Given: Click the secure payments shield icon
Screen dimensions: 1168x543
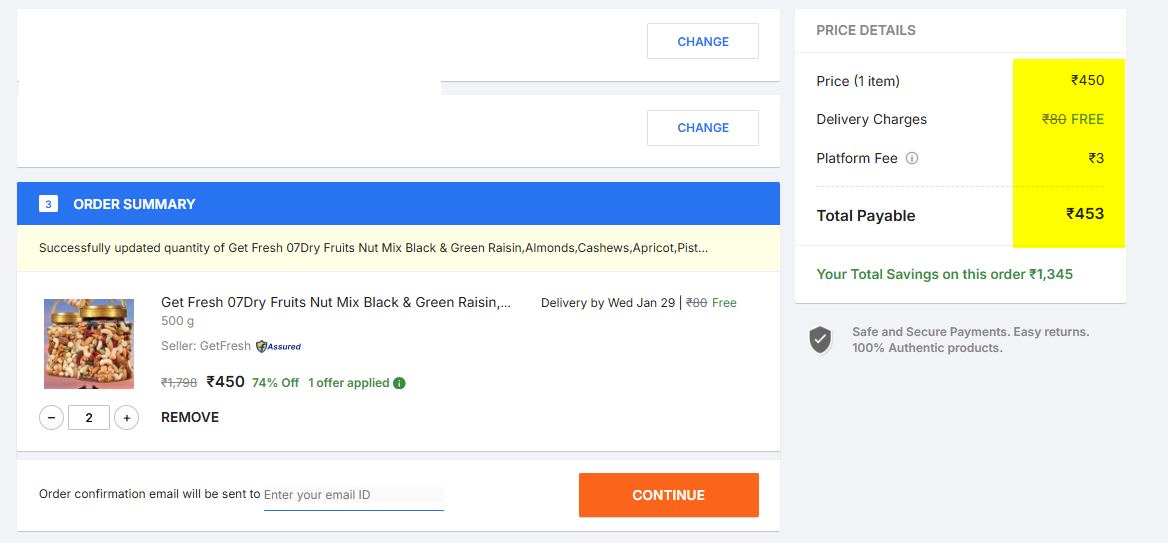Looking at the screenshot, I should coord(820,340).
